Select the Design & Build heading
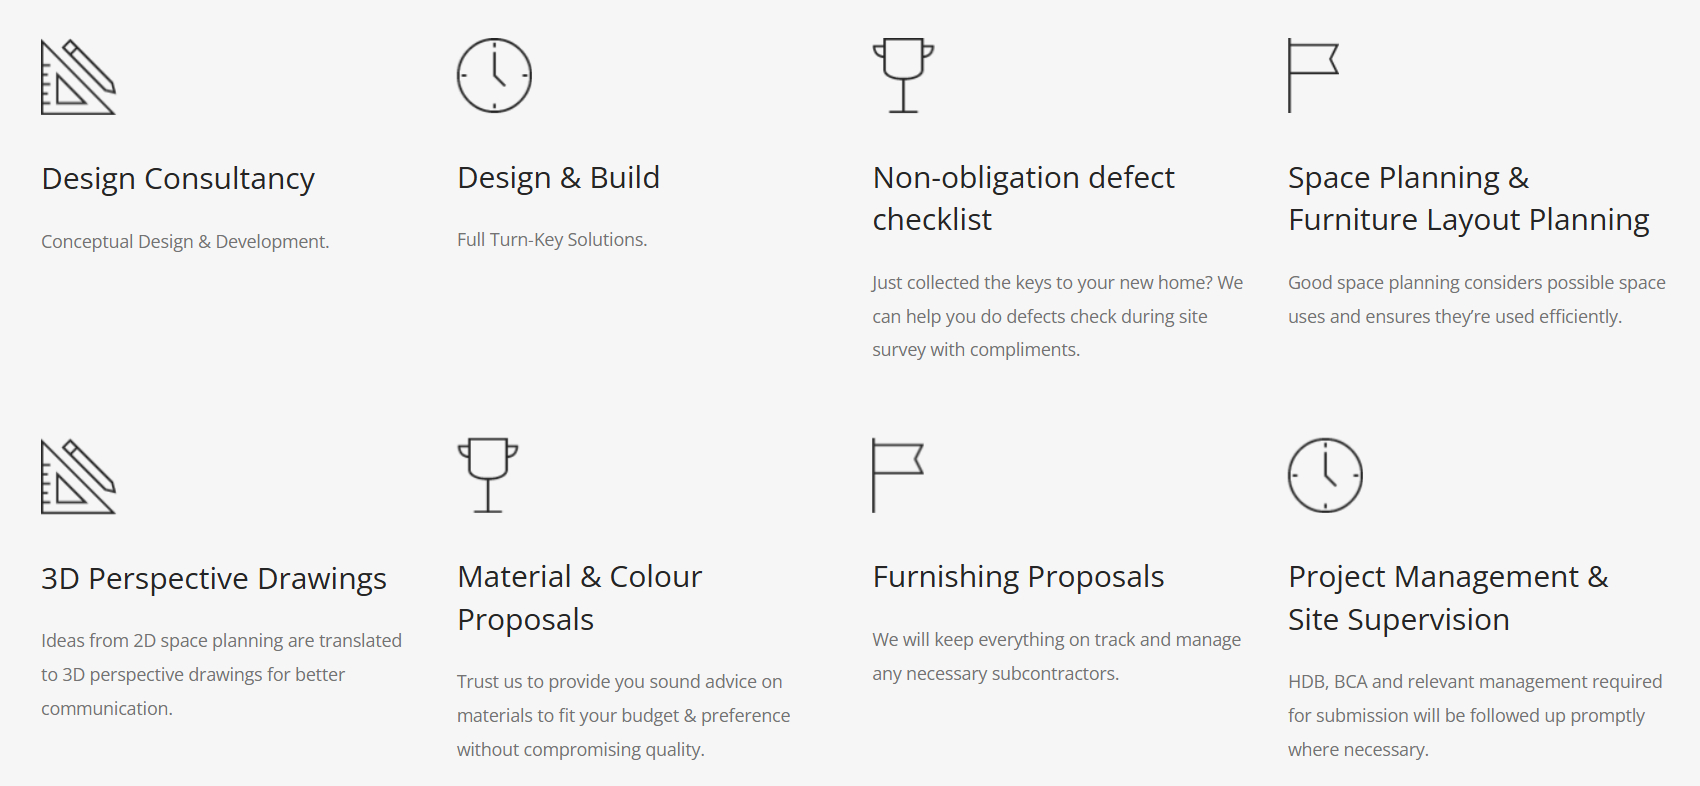 click(558, 178)
